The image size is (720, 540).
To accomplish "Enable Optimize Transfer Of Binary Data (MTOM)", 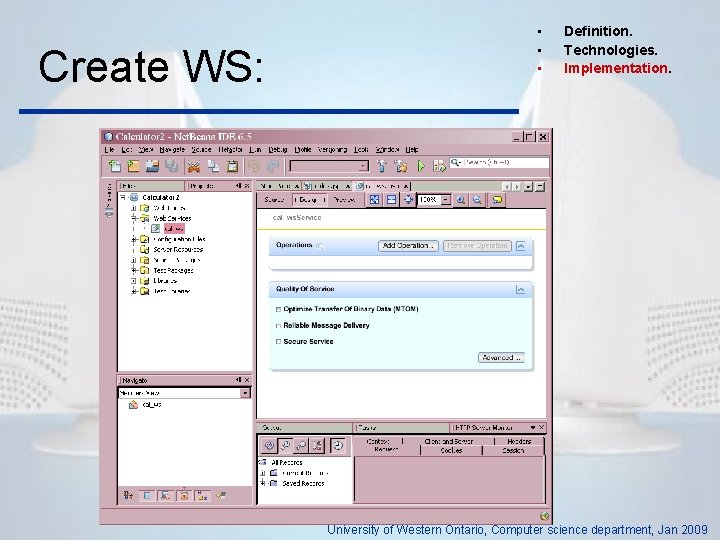I will (x=278, y=309).
